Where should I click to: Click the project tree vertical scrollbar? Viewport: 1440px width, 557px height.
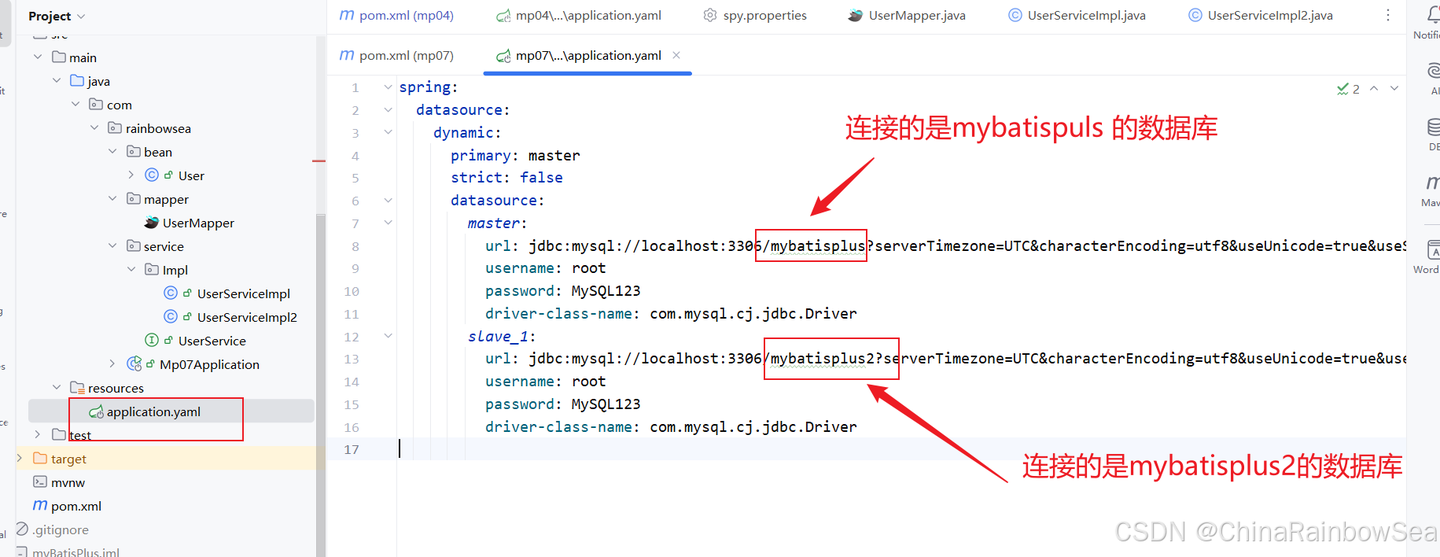[x=321, y=385]
